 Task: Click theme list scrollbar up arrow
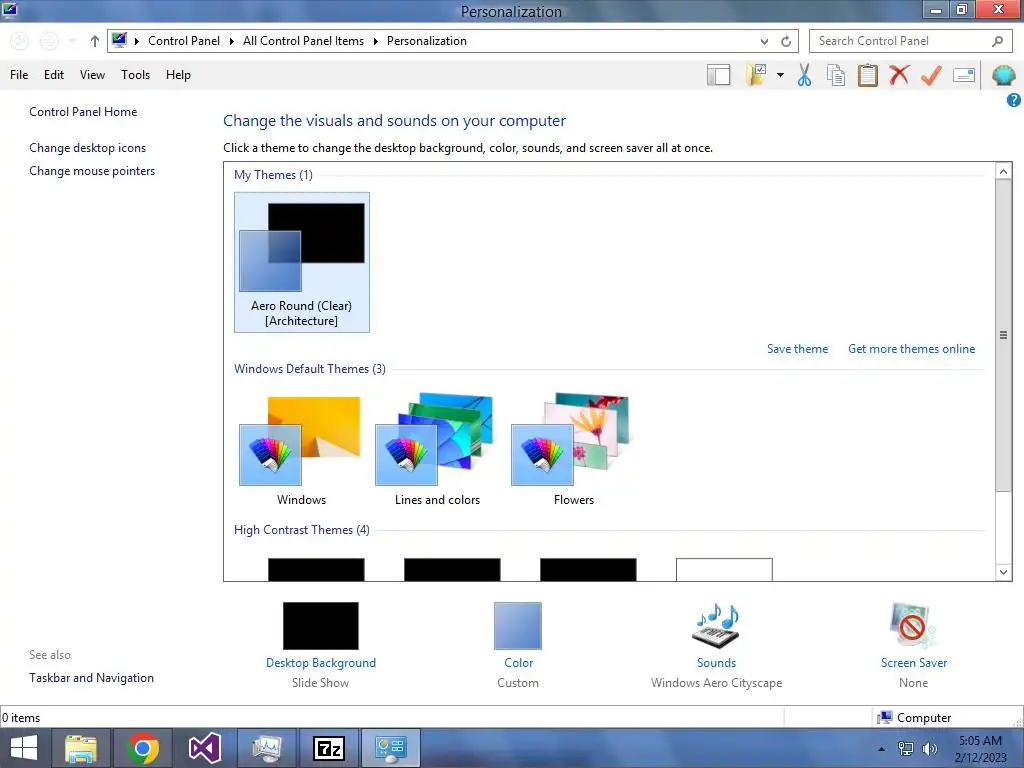click(x=1004, y=171)
